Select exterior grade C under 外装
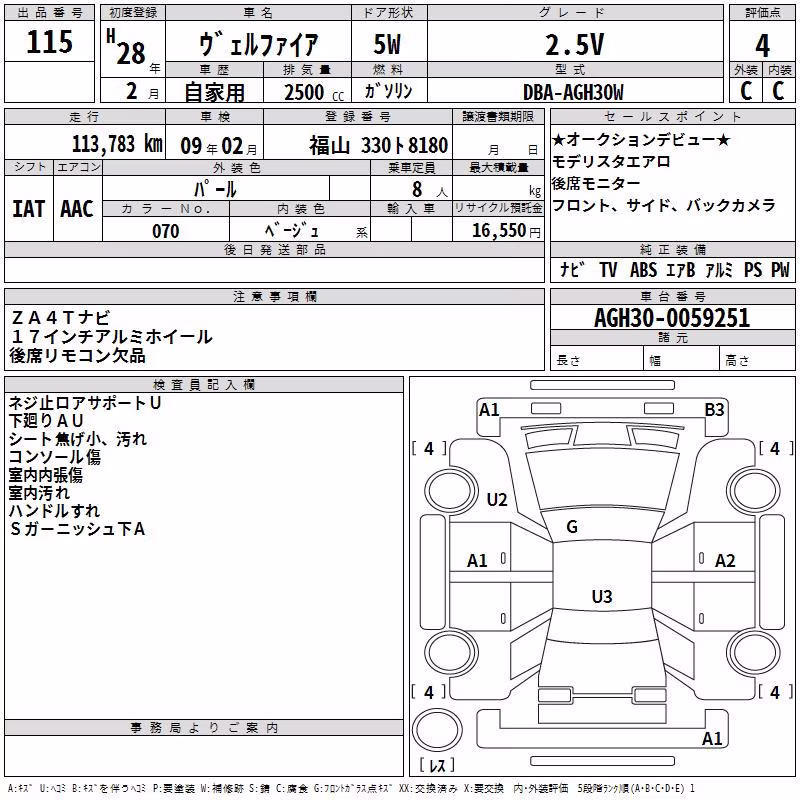800x800 pixels. tap(746, 91)
